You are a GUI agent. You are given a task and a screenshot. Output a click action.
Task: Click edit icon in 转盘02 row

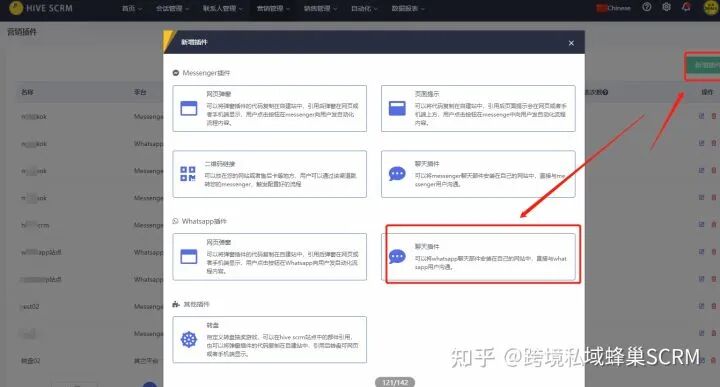(701, 360)
